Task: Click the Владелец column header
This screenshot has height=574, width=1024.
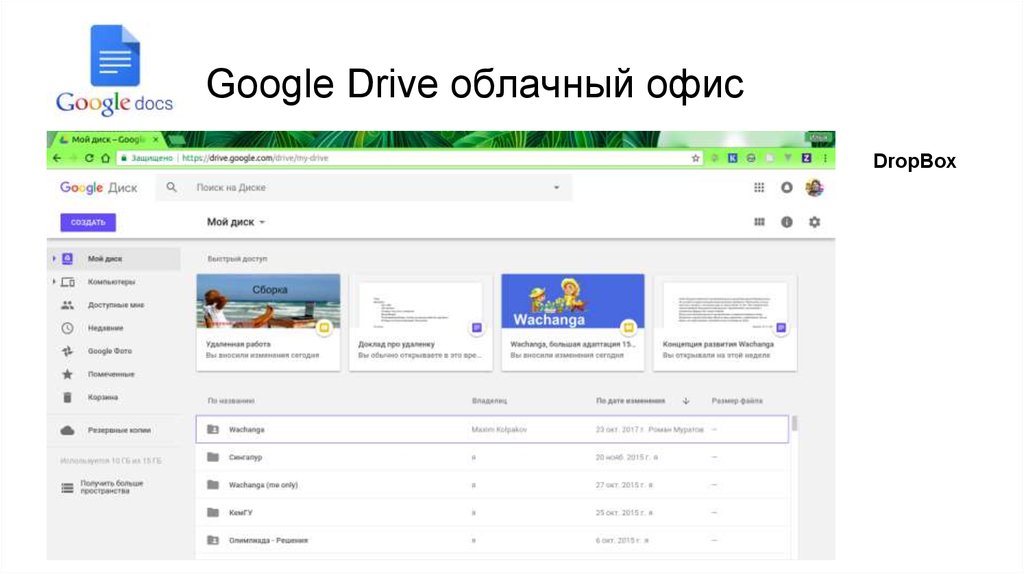Action: (489, 401)
